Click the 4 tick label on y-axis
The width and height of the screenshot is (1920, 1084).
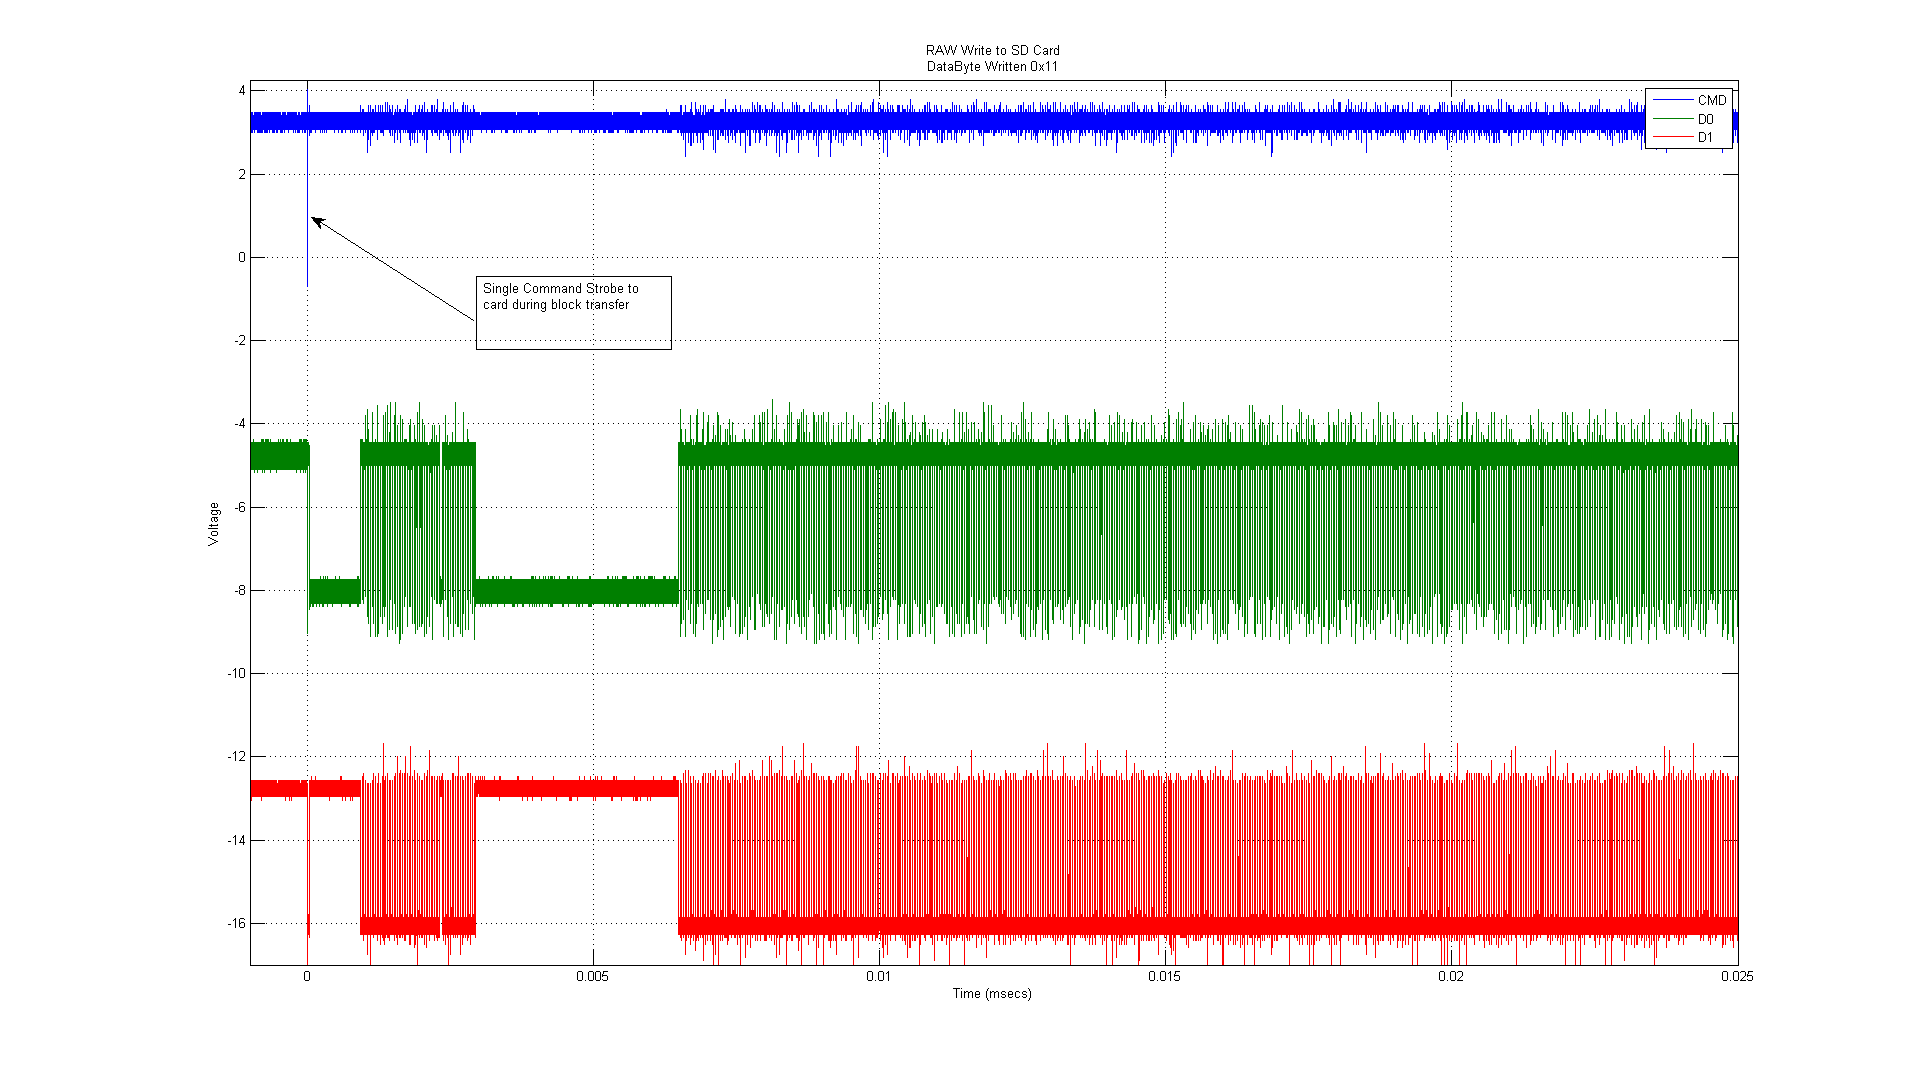click(242, 91)
